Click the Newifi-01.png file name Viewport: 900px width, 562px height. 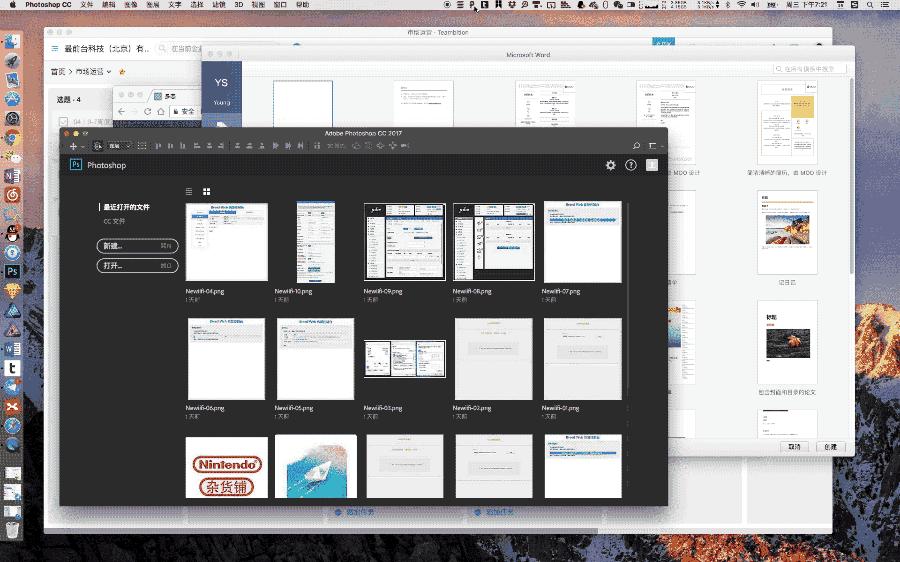pos(560,408)
